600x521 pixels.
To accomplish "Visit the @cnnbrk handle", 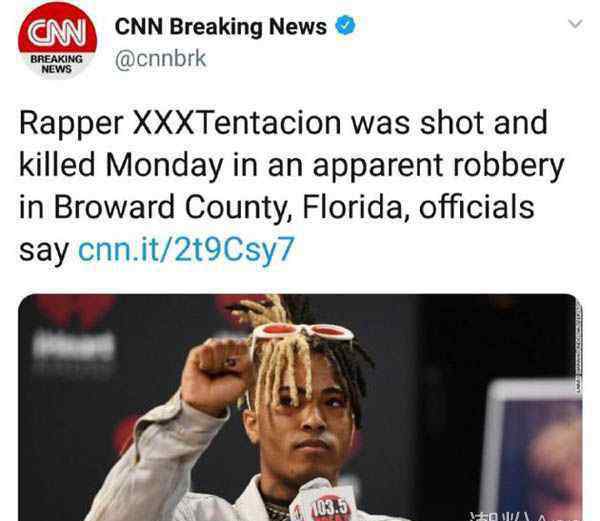I will 160,59.
